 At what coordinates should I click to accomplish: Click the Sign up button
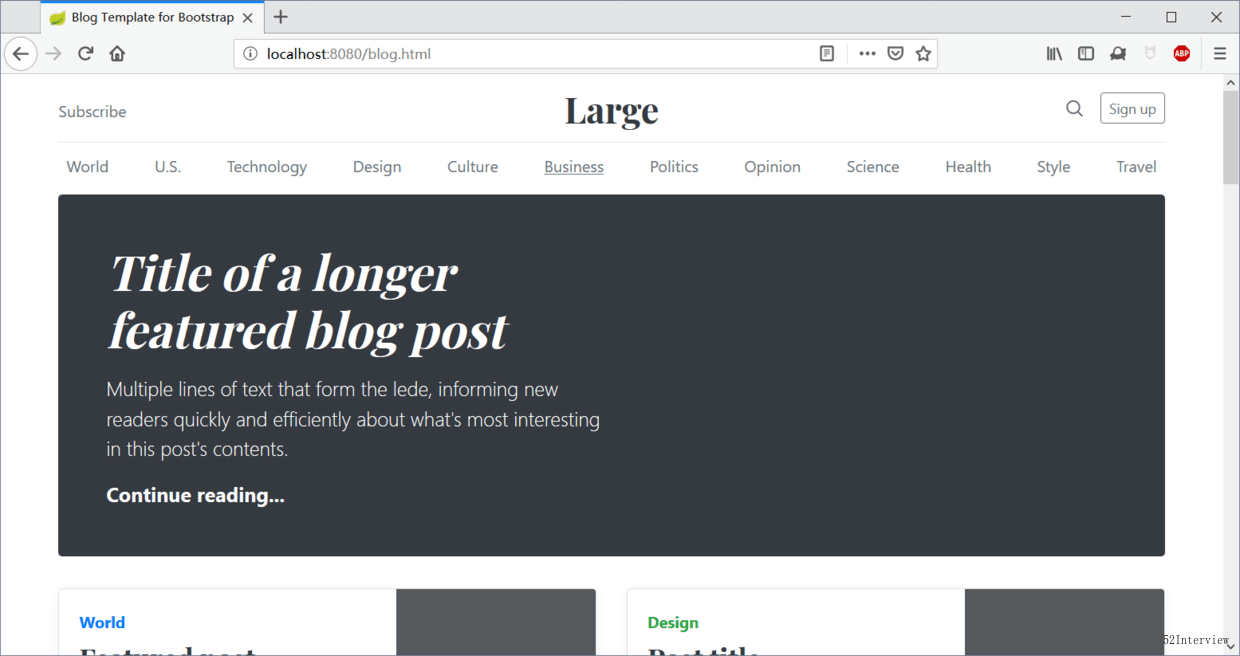(1132, 109)
